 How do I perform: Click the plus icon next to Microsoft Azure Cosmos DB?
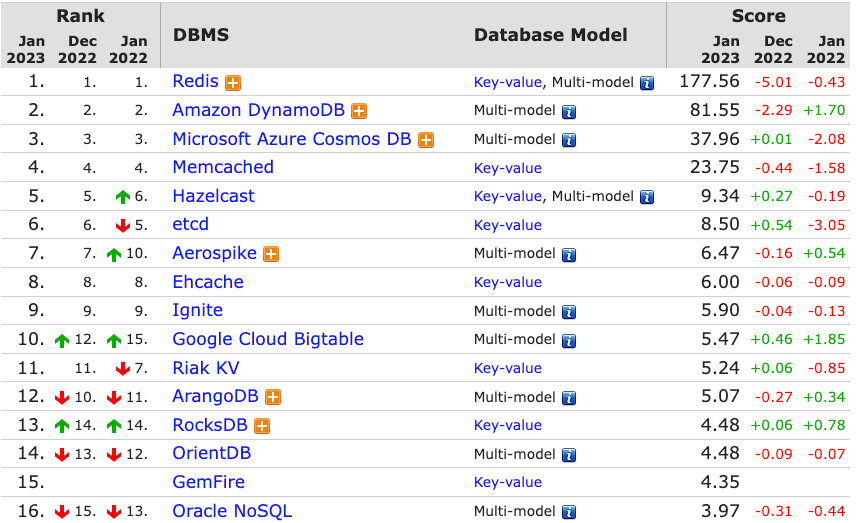(426, 140)
